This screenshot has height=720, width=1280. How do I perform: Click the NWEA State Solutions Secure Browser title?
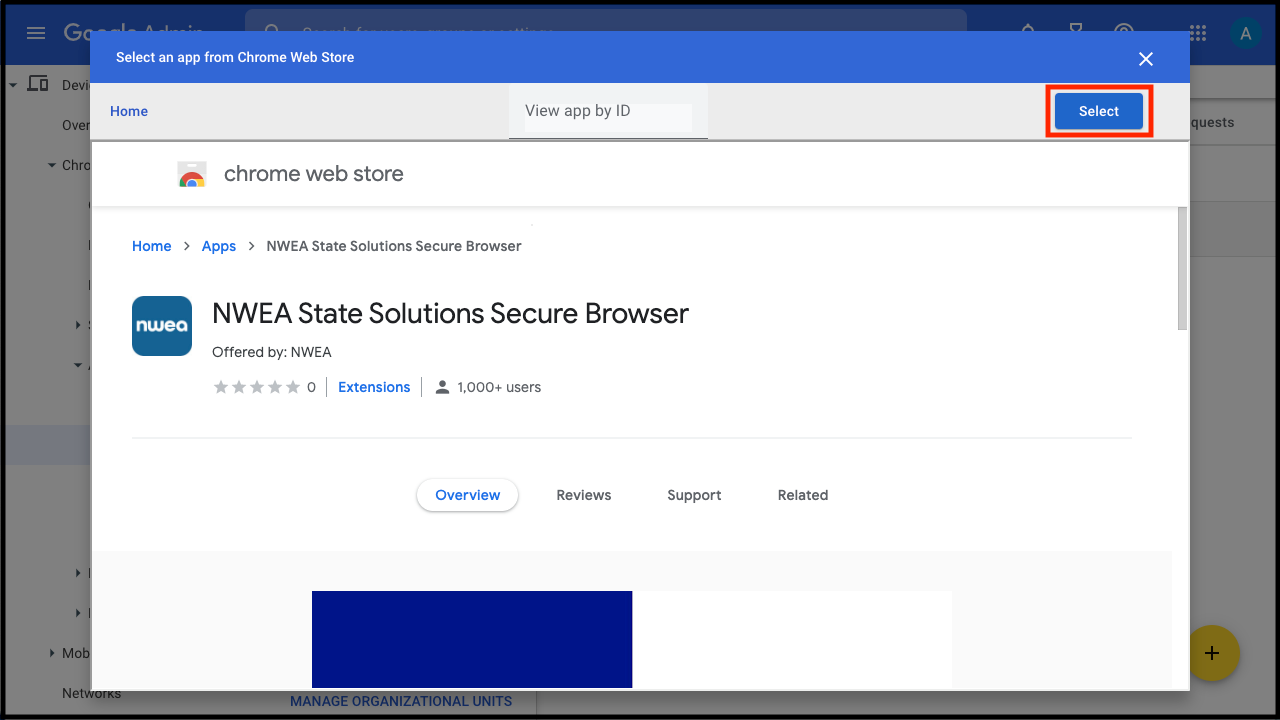click(x=450, y=314)
